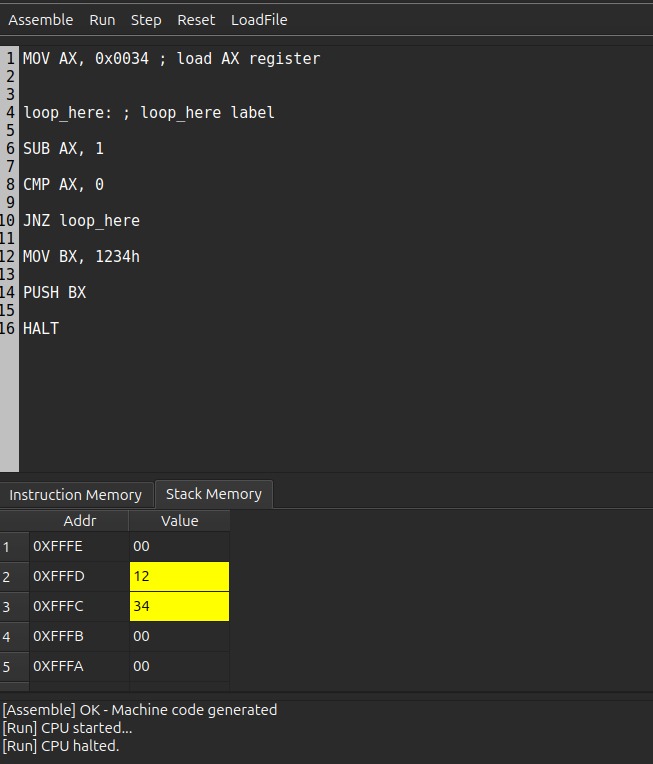Click the value 00 at address 0XFFFA
The width and height of the screenshot is (653, 764).
point(179,666)
